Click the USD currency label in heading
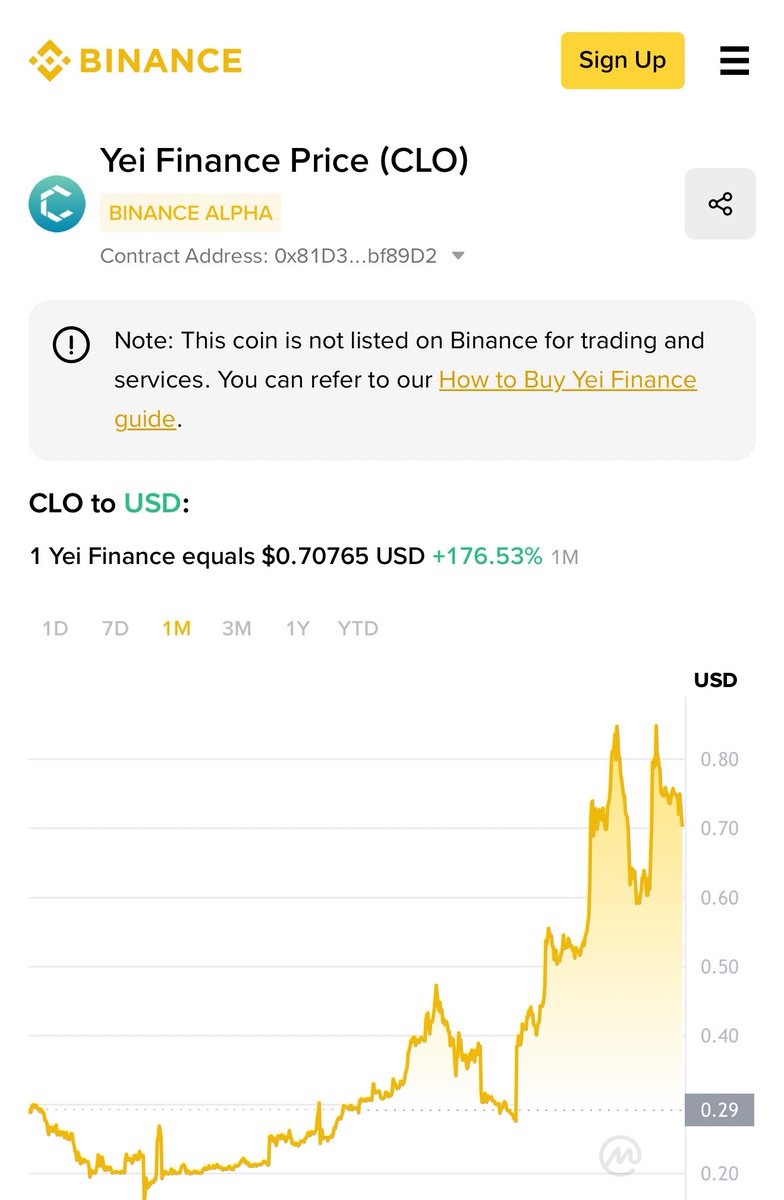This screenshot has height=1200, width=784. click(x=152, y=503)
